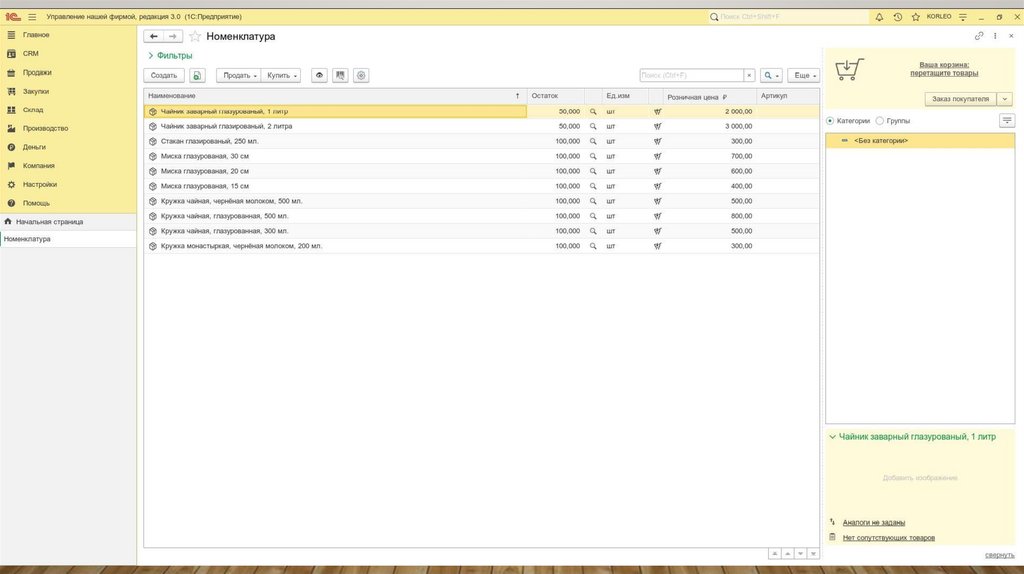
Task: Add Кружка монастырская to cart
Action: [x=657, y=246]
